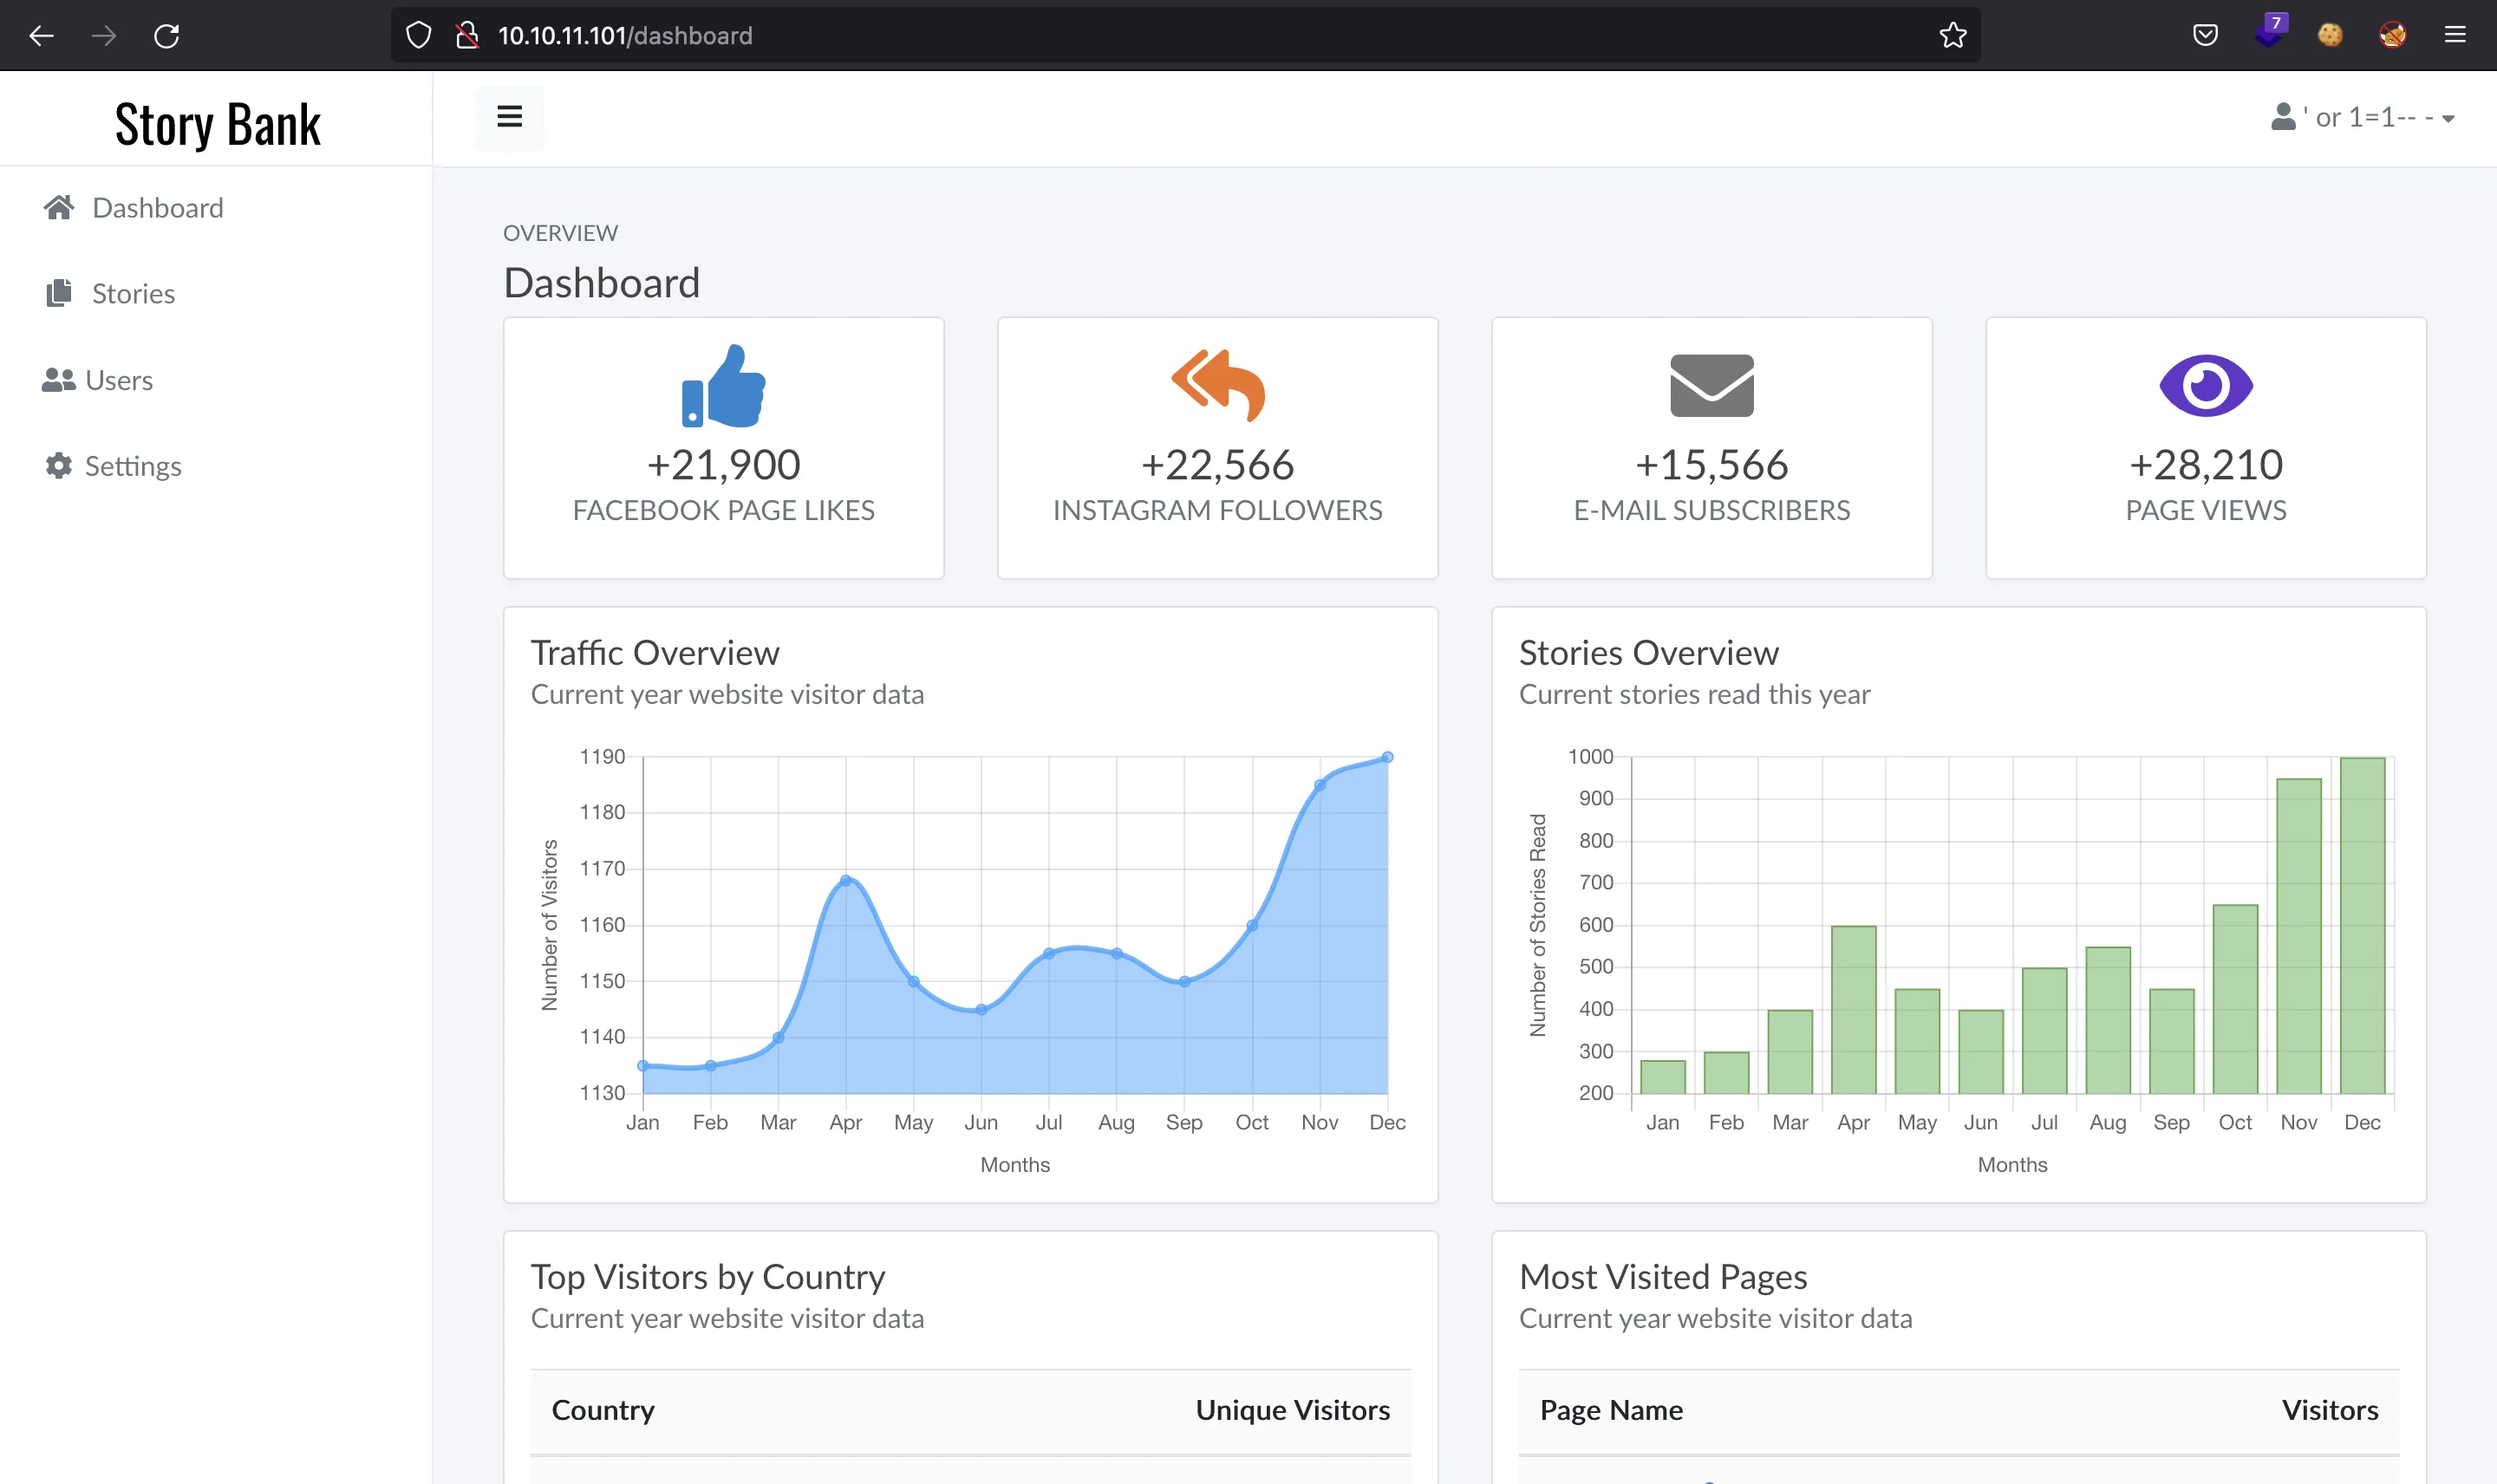
Task: Click the Dec data point on the traffic chart
Action: [1387, 757]
